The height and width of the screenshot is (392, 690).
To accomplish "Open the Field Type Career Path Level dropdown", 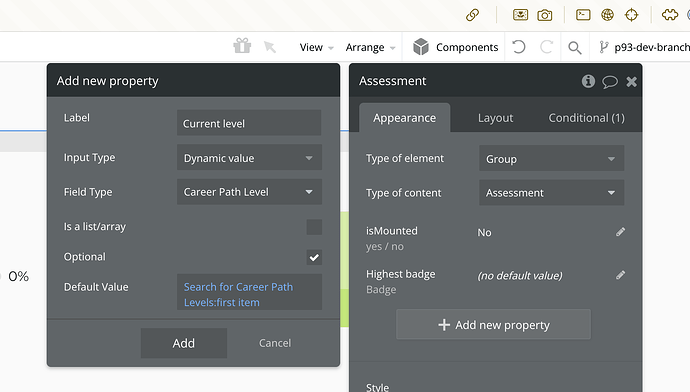I will (x=250, y=192).
